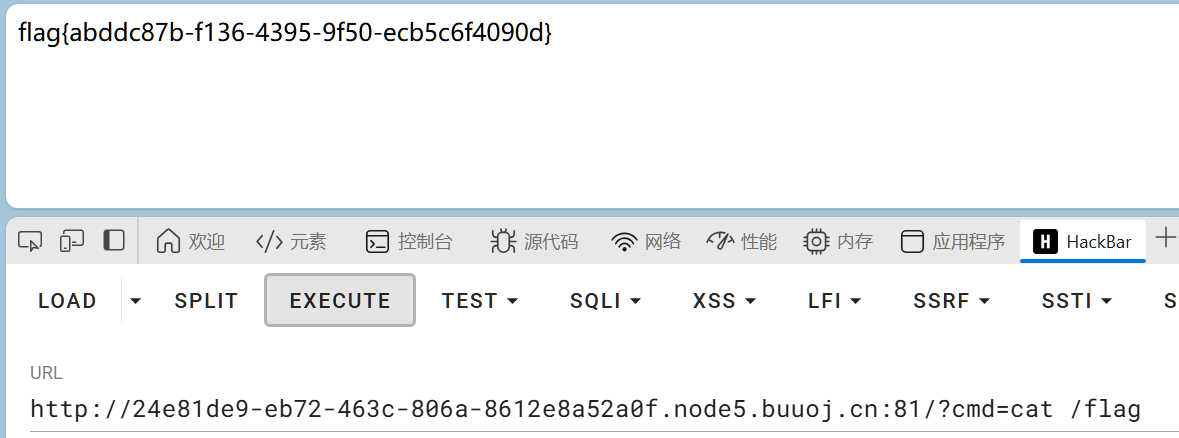Open the Sources (源代码) bug icon tab
The width and height of the screenshot is (1179, 438).
[x=534, y=241]
